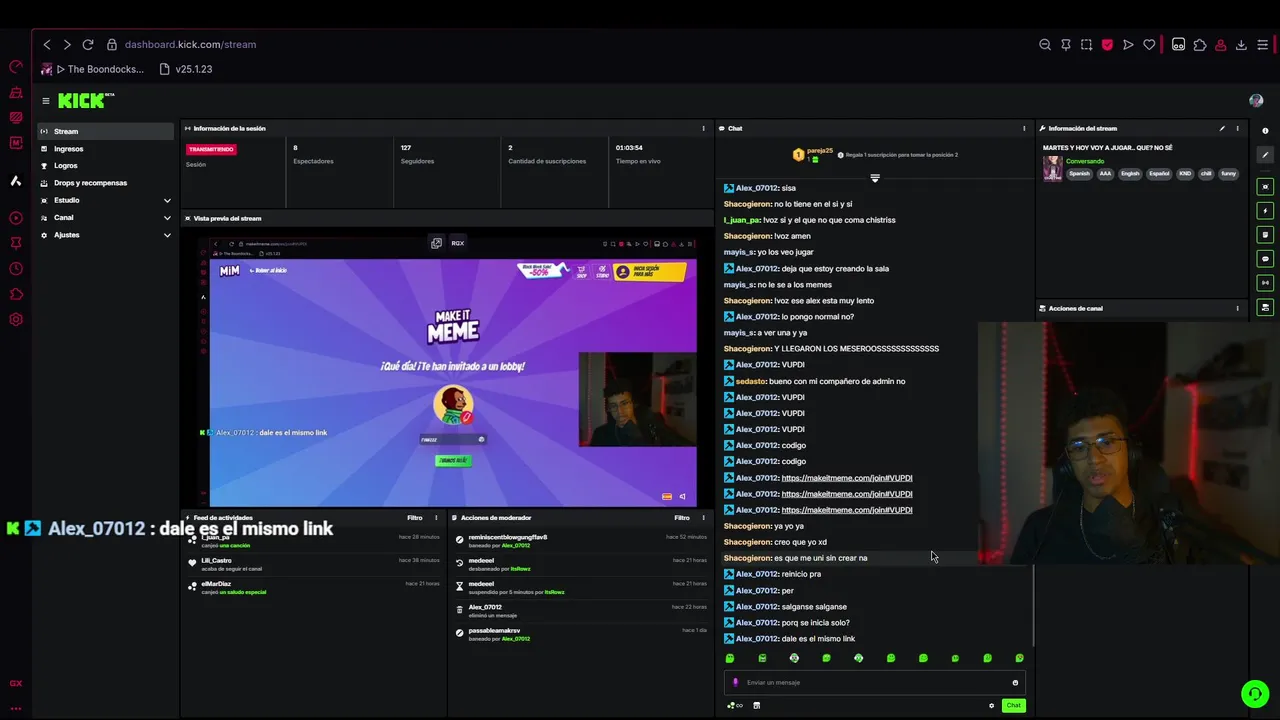Select Stream in the sidebar
The height and width of the screenshot is (720, 1280).
105,131
